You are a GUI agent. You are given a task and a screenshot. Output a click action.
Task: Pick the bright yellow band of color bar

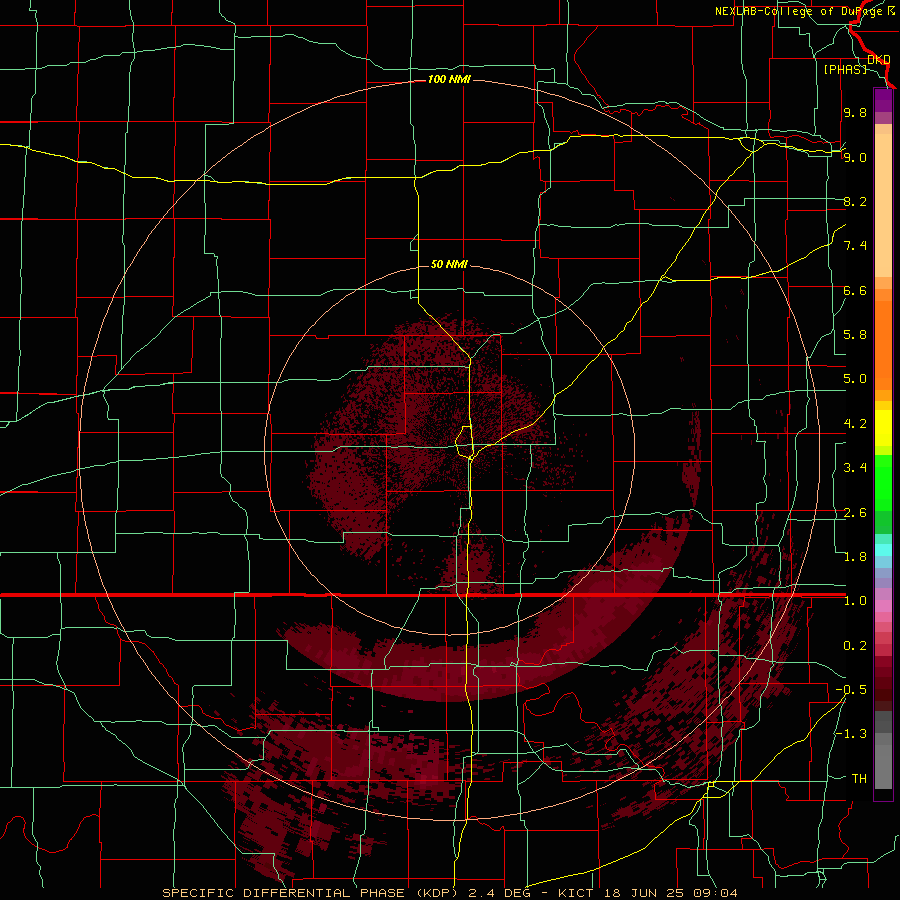pyautogui.click(x=883, y=428)
